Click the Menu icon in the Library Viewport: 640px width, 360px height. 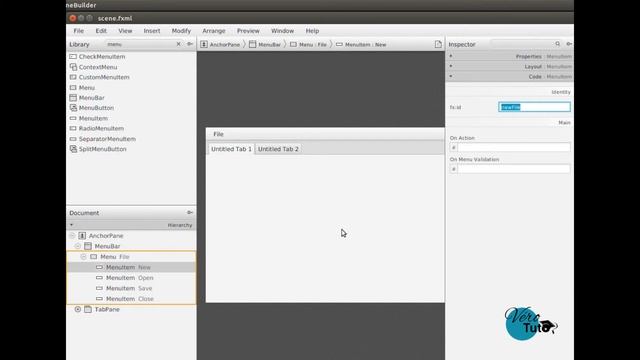point(73,87)
